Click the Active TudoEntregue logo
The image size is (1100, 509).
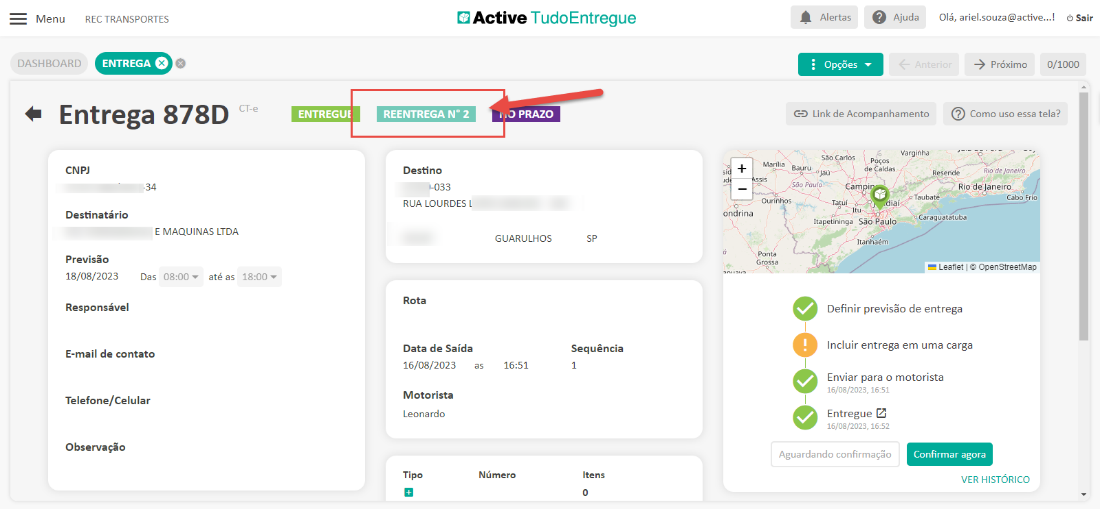click(546, 18)
